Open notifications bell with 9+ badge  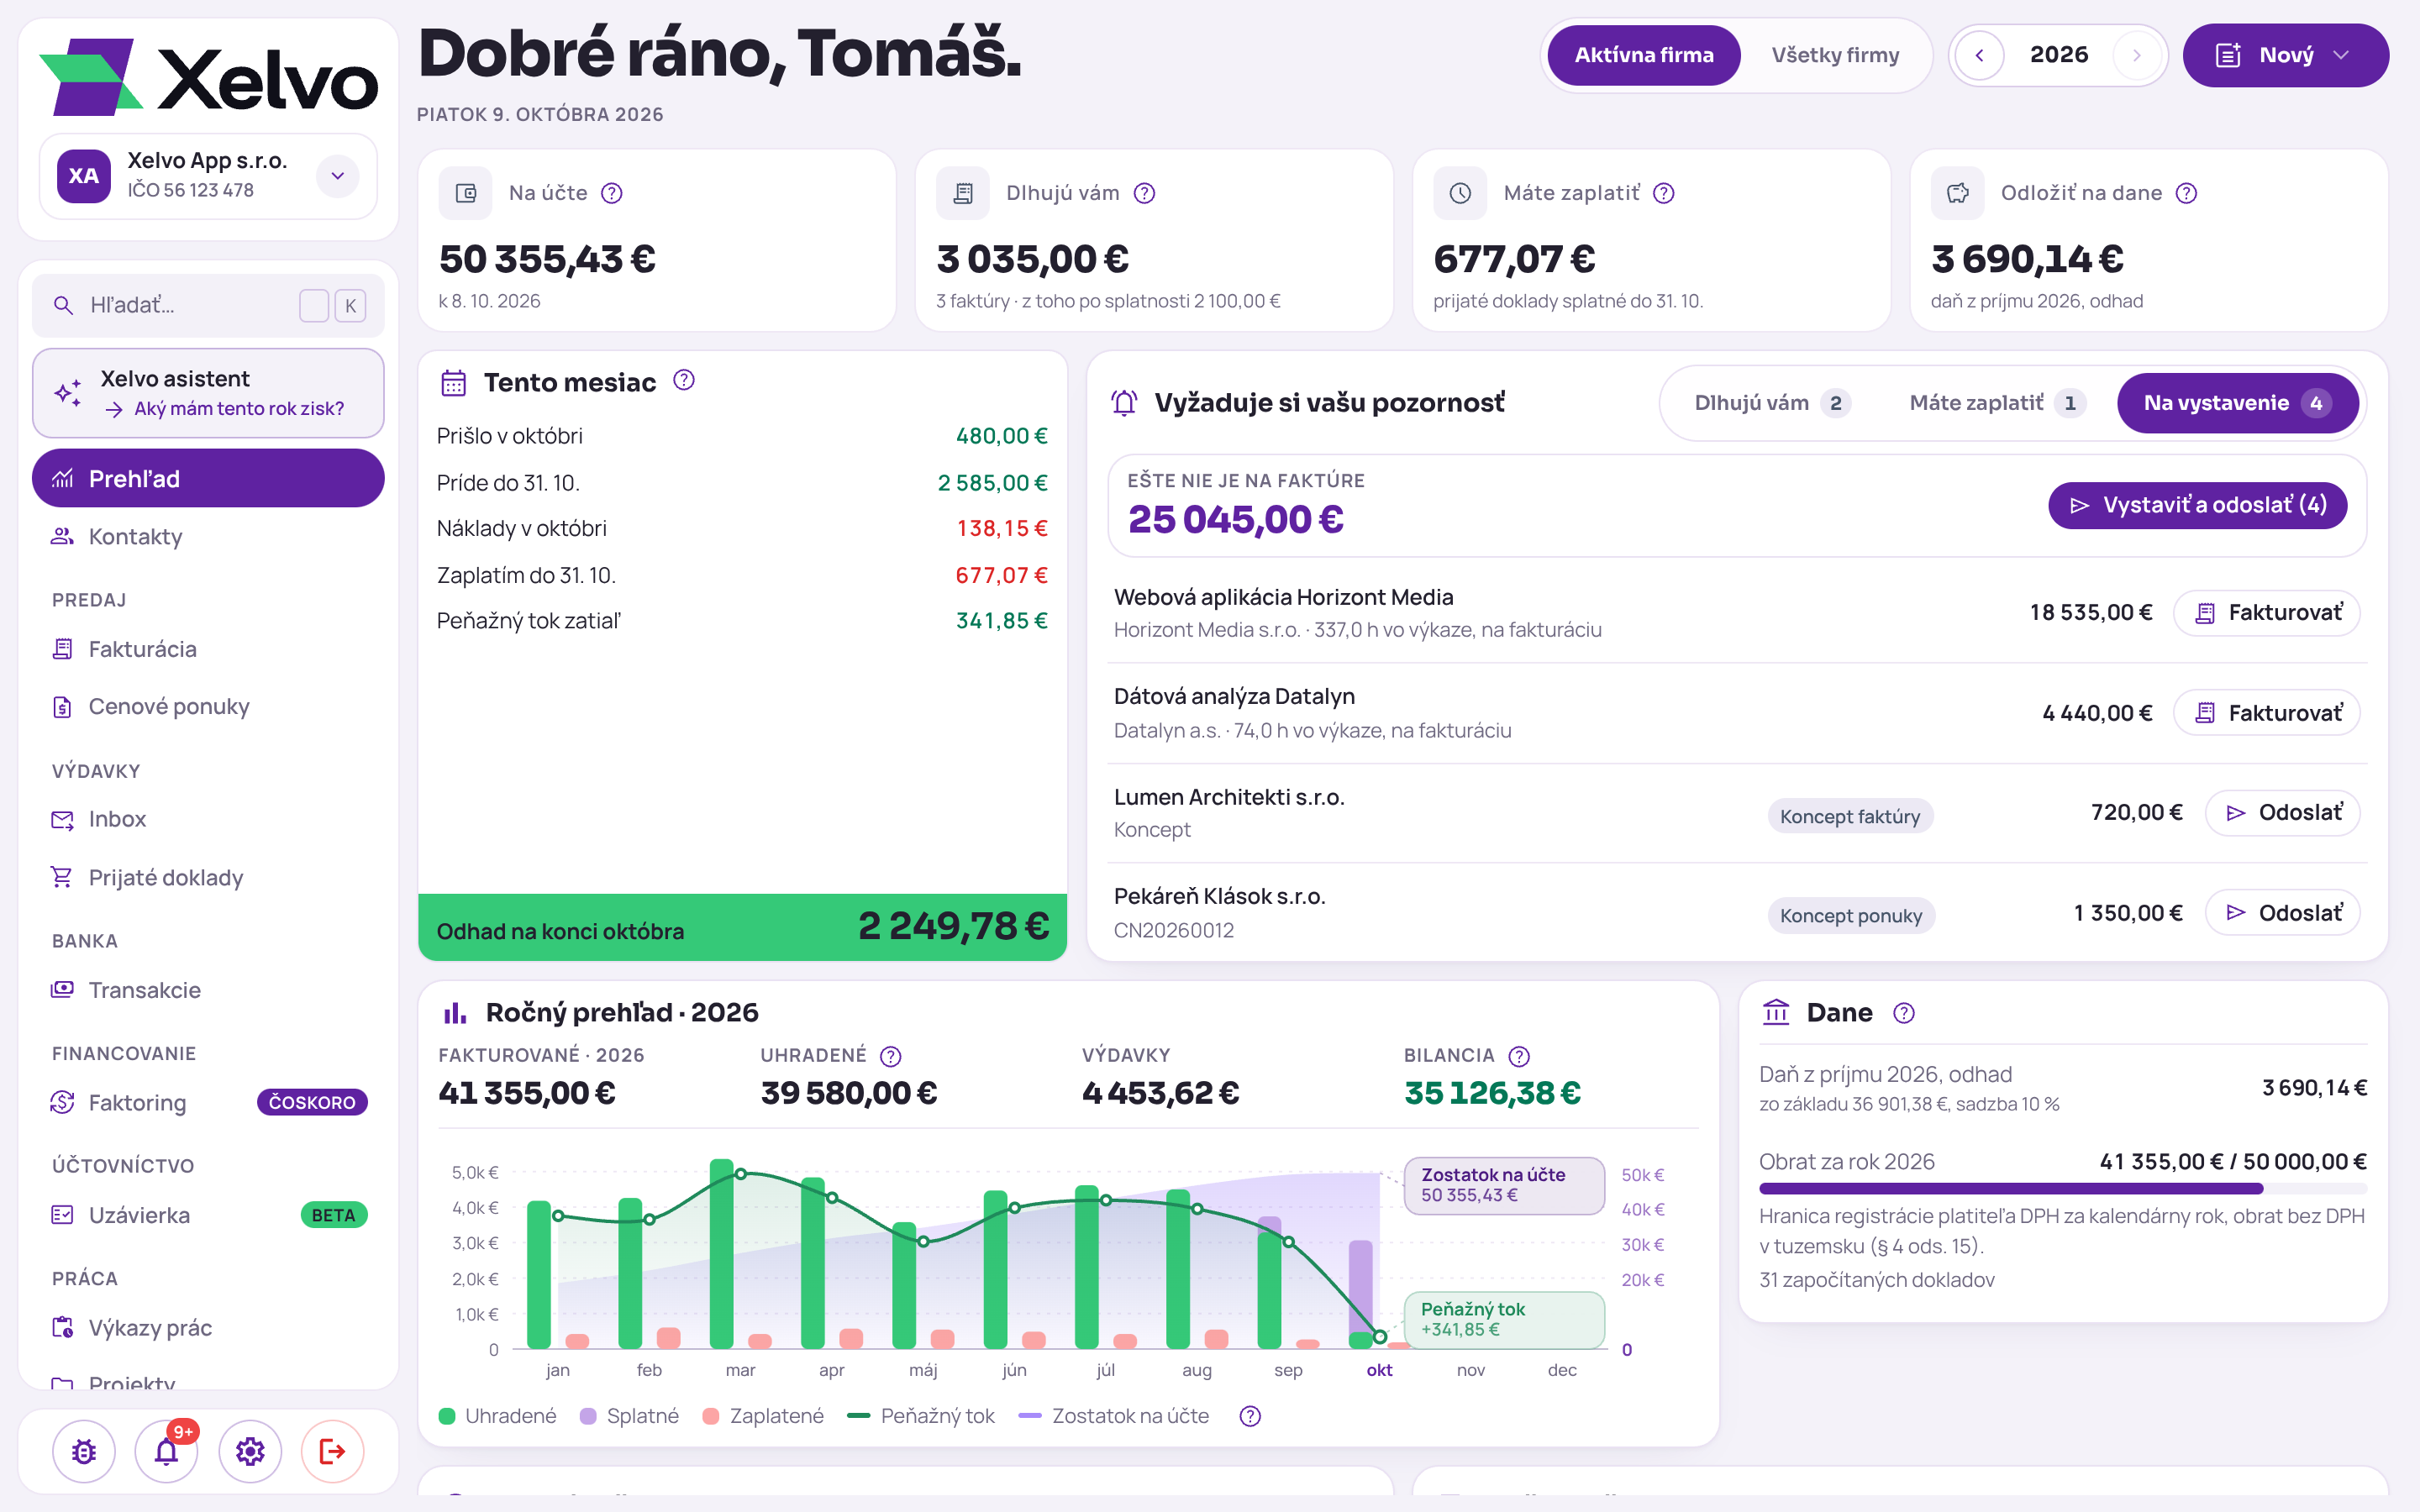pyautogui.click(x=167, y=1451)
